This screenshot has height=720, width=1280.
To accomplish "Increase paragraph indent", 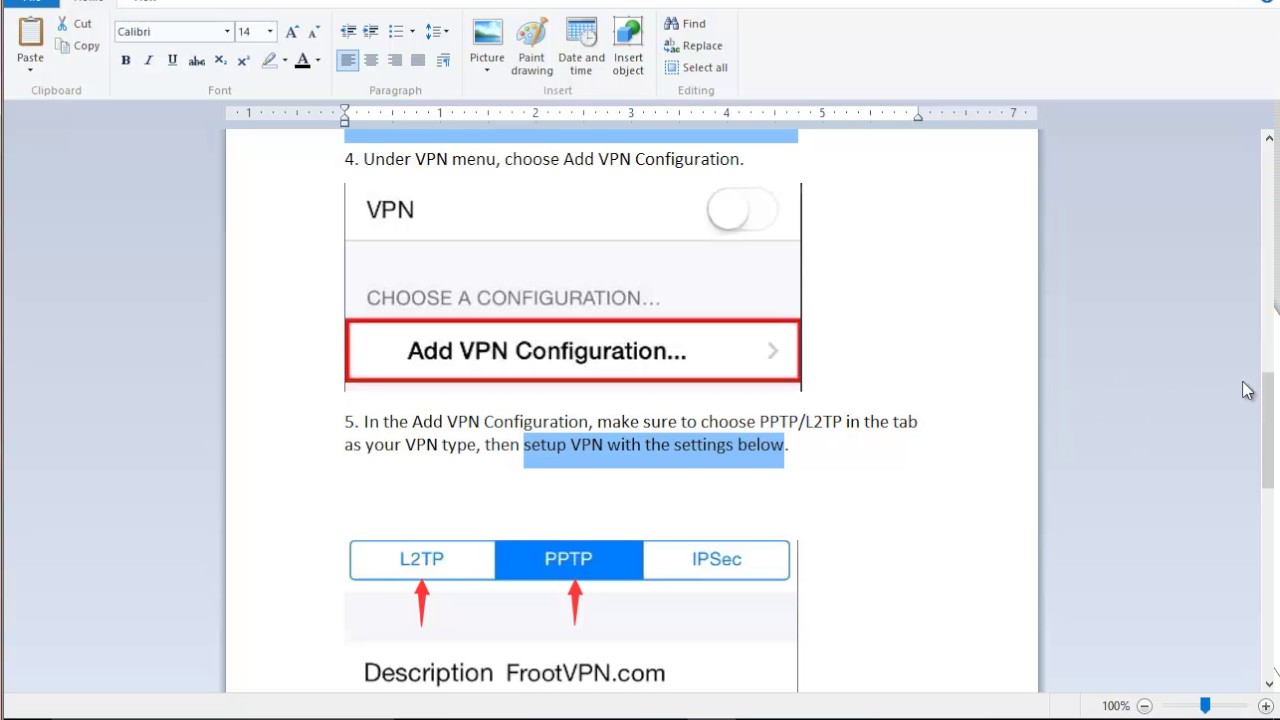I will (x=371, y=32).
